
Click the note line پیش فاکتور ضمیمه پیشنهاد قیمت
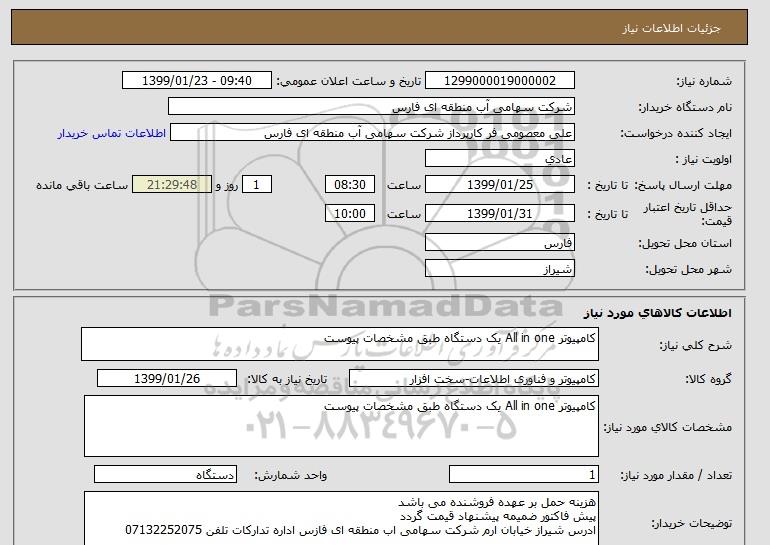tap(497, 516)
